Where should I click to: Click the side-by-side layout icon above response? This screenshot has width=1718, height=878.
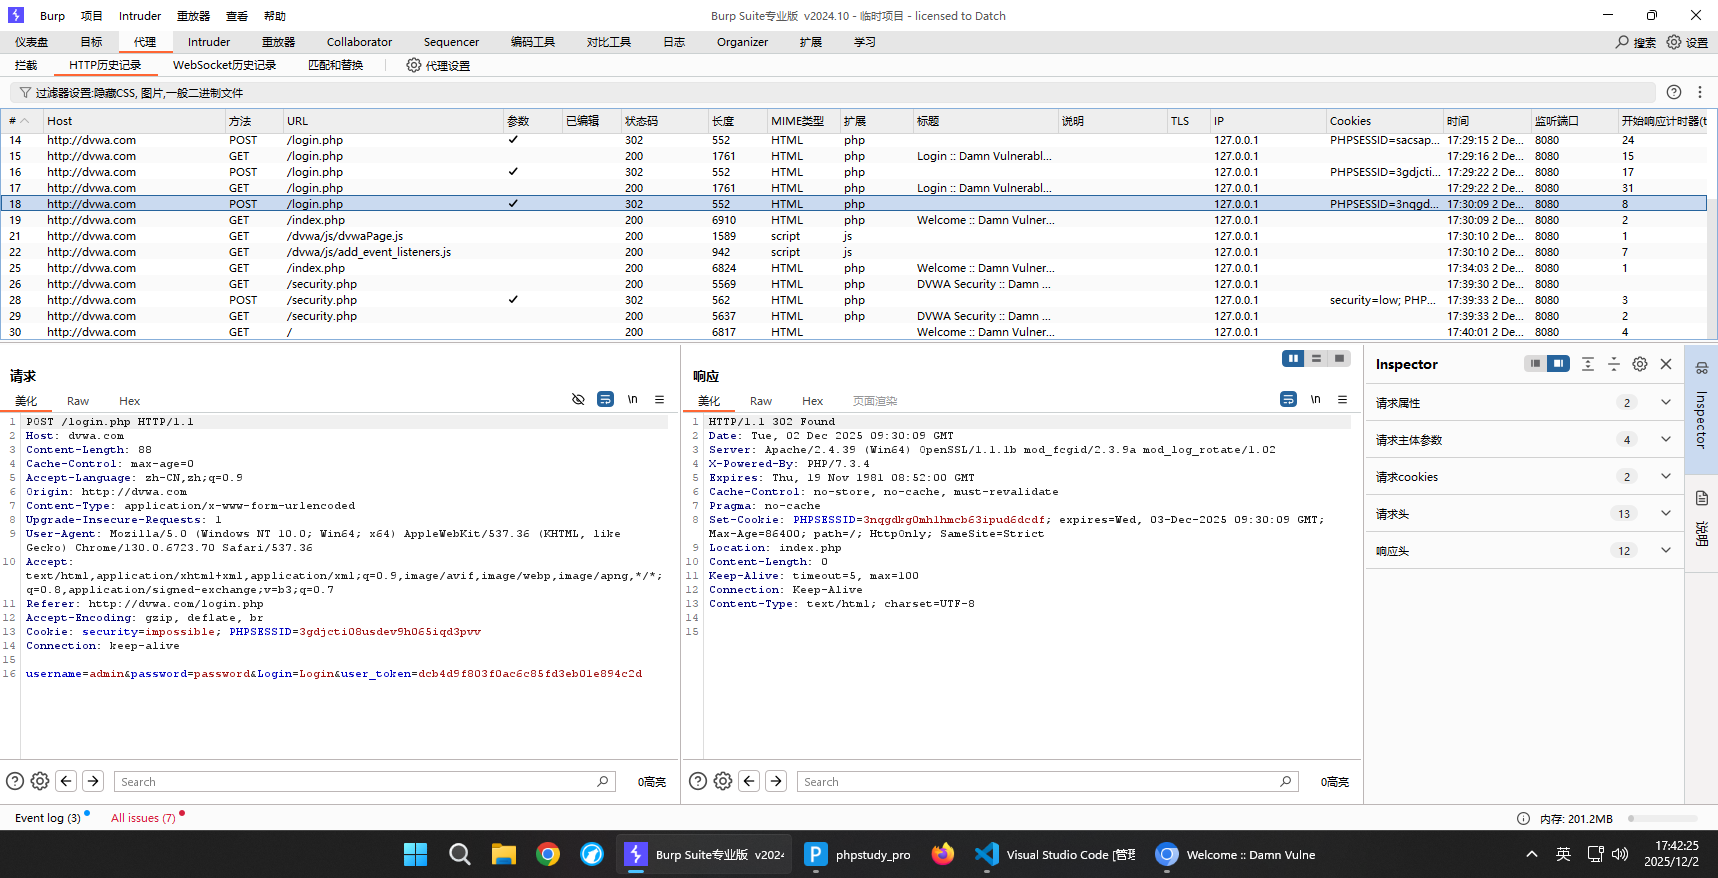pyautogui.click(x=1293, y=359)
